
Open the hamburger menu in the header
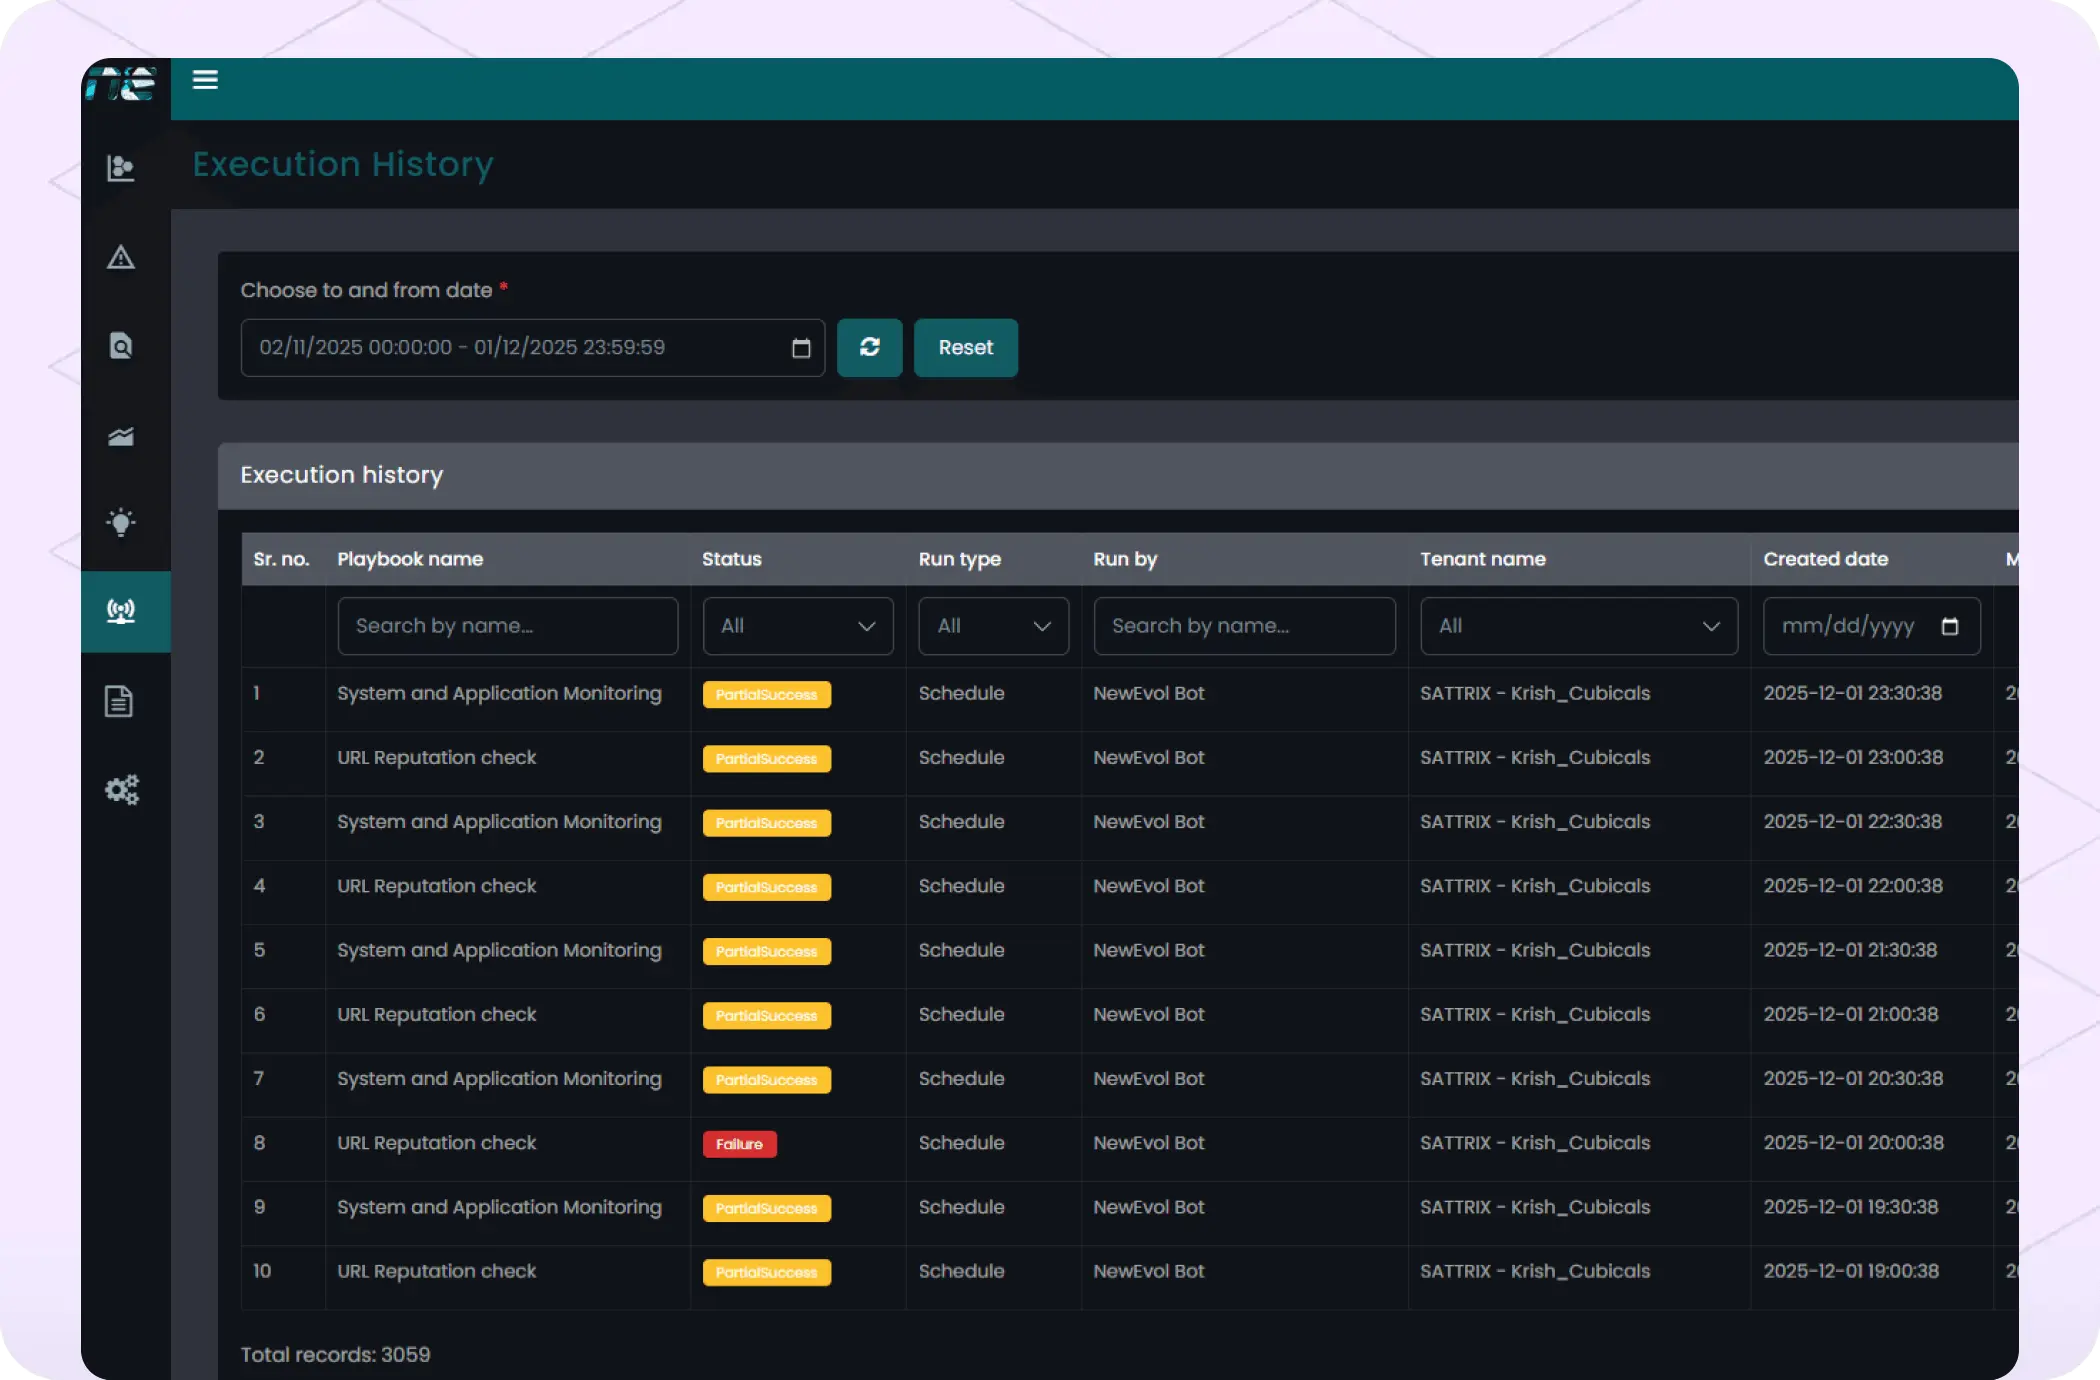pyautogui.click(x=205, y=80)
